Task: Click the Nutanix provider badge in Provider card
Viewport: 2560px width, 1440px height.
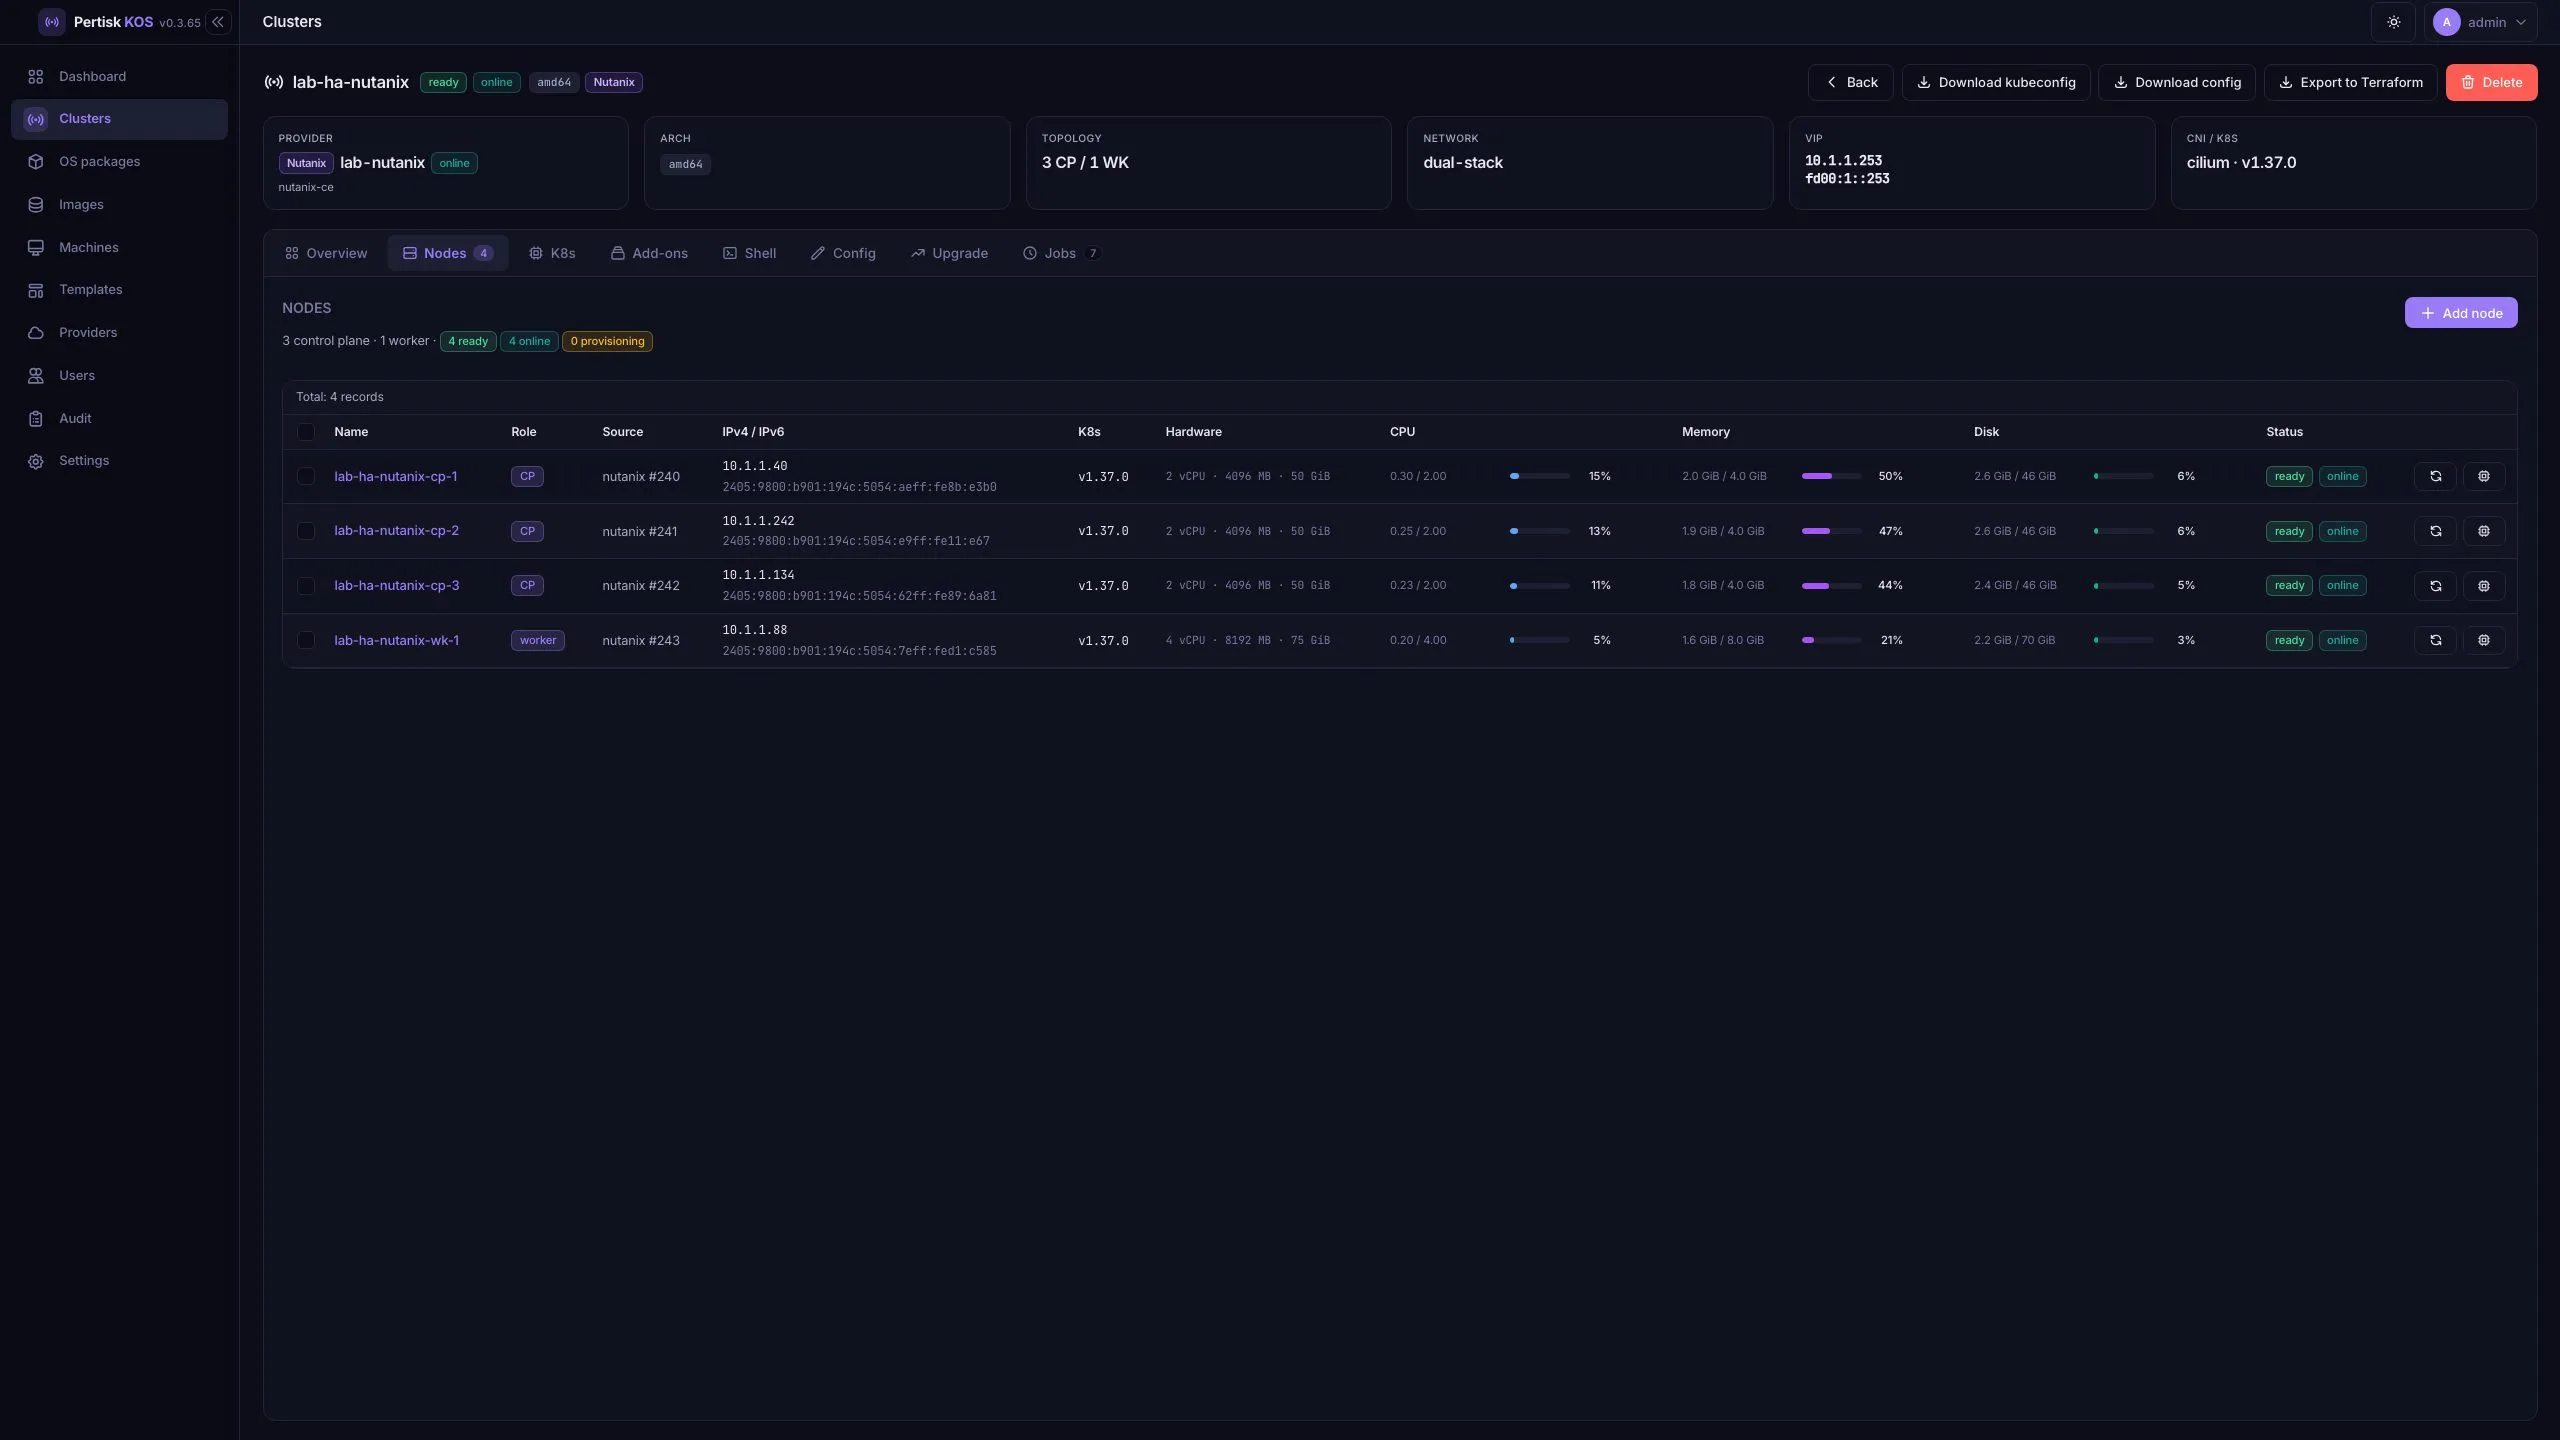Action: (x=306, y=163)
